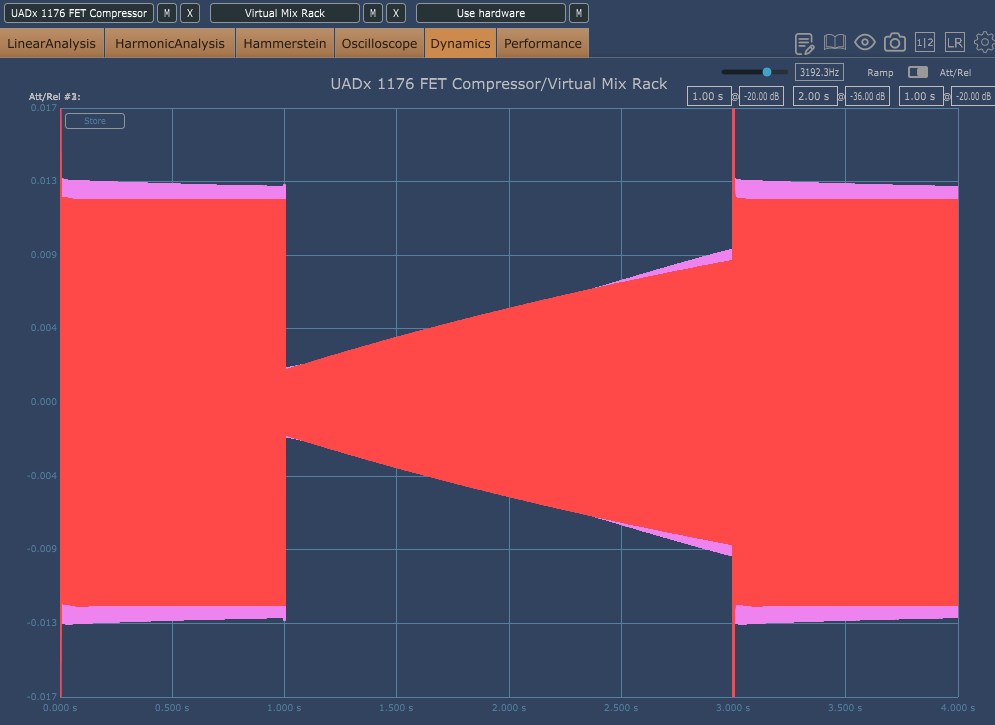This screenshot has height=725, width=995.
Task: Go to the Oscilloscope tab
Action: (x=379, y=43)
